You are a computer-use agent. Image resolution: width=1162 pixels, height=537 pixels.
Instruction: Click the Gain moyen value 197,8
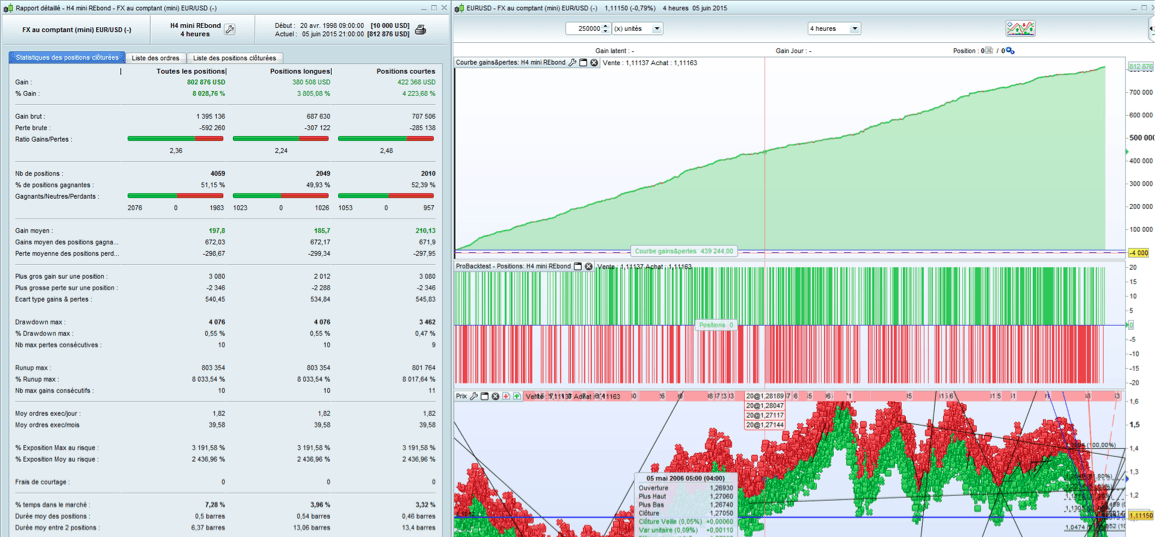coord(217,231)
